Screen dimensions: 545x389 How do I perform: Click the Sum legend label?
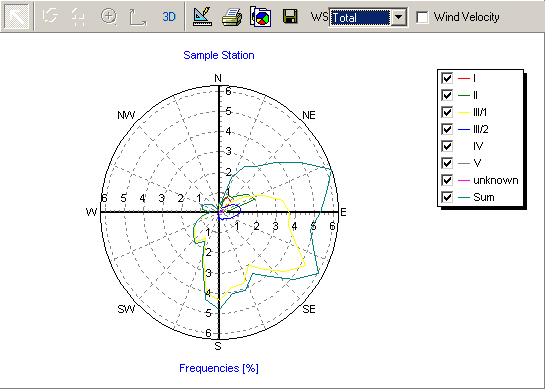point(484,197)
